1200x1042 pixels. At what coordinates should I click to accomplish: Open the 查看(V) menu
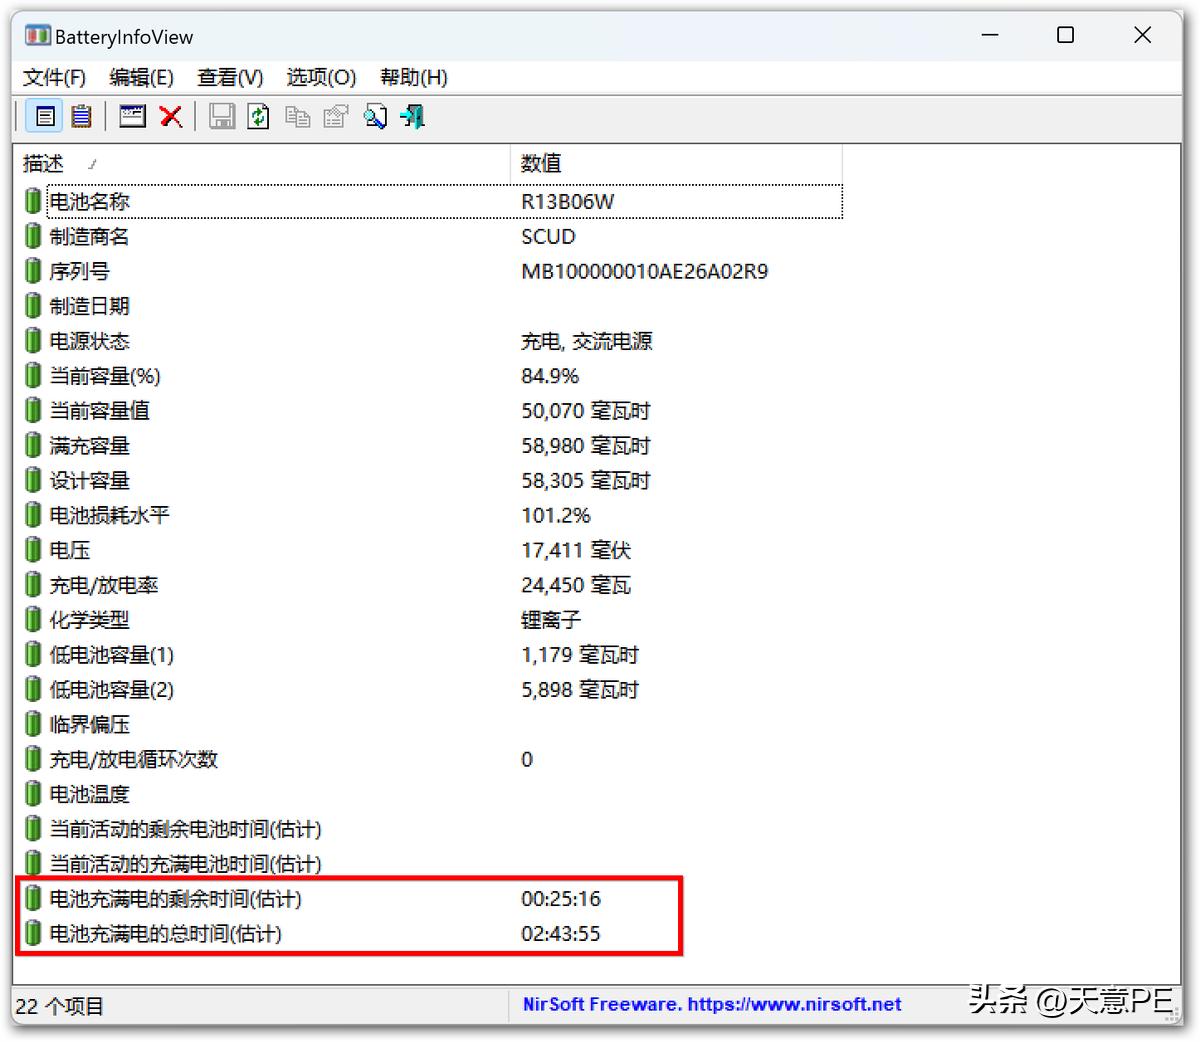(x=229, y=77)
